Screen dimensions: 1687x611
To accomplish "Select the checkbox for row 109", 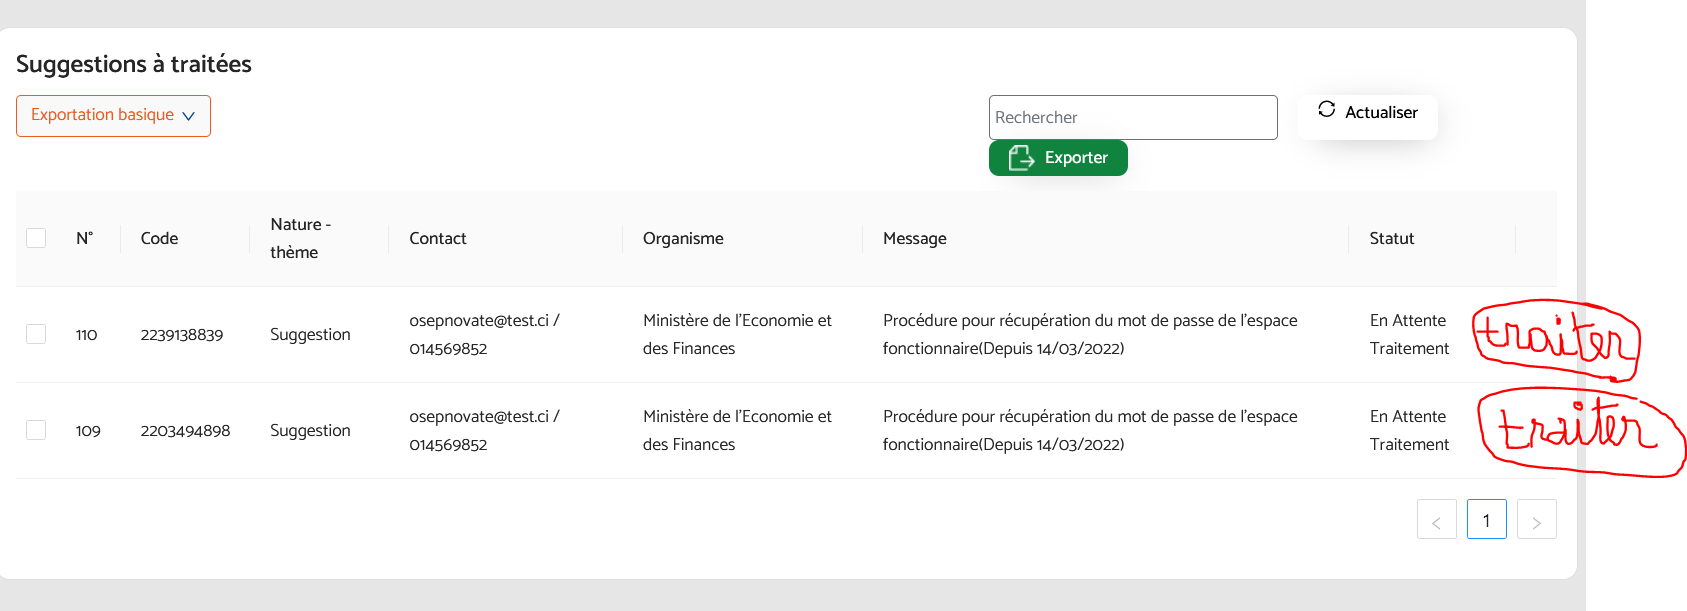I will tap(36, 430).
